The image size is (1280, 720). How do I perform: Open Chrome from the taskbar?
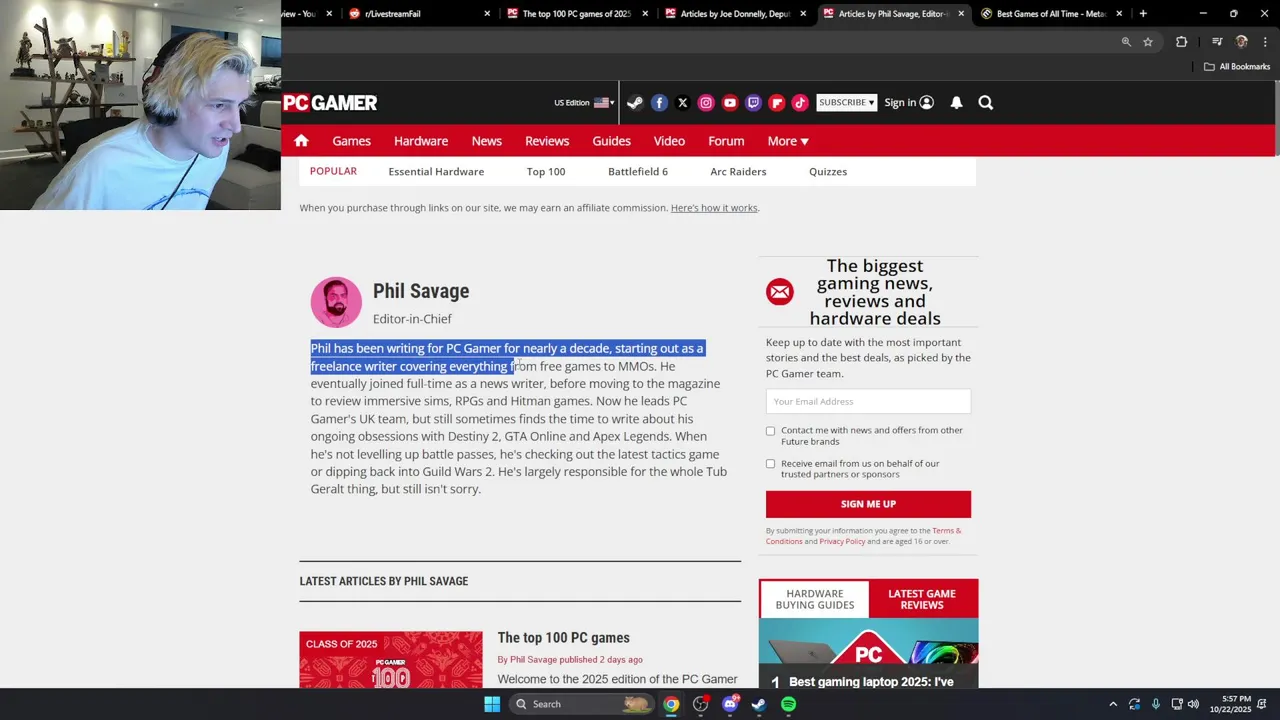pyautogui.click(x=671, y=704)
